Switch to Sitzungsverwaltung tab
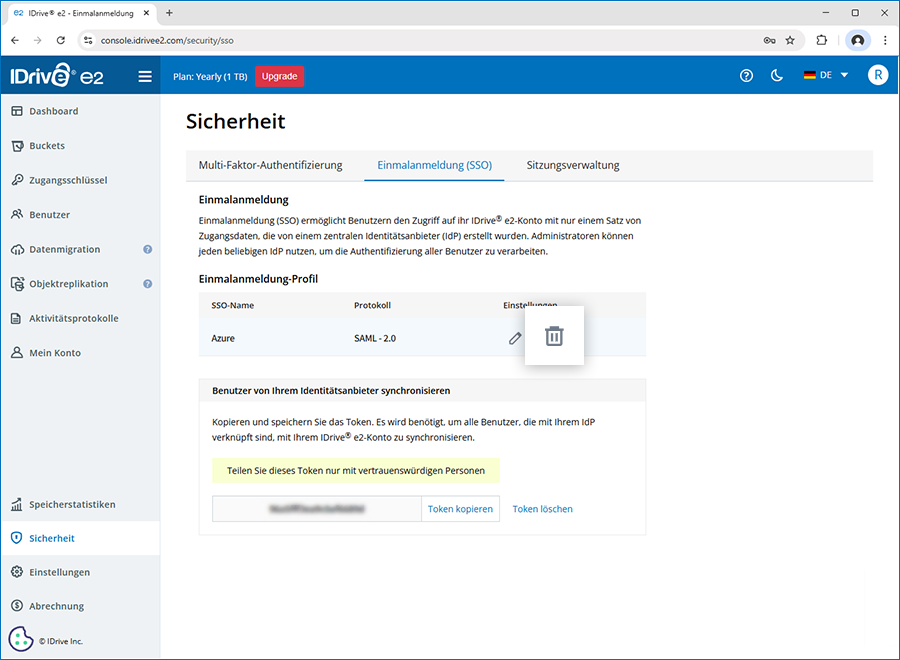This screenshot has height=660, width=900. pyautogui.click(x=573, y=165)
